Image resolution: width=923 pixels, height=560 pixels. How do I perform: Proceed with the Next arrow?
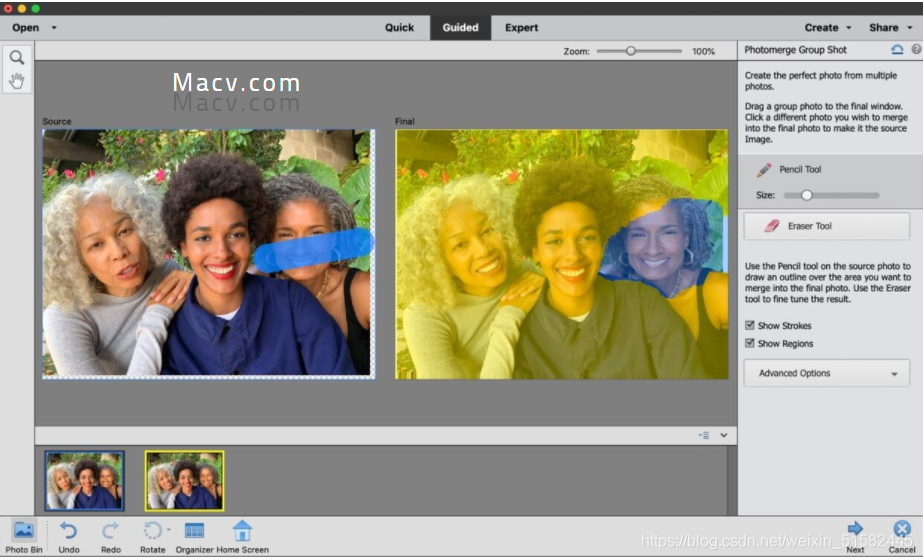point(855,536)
